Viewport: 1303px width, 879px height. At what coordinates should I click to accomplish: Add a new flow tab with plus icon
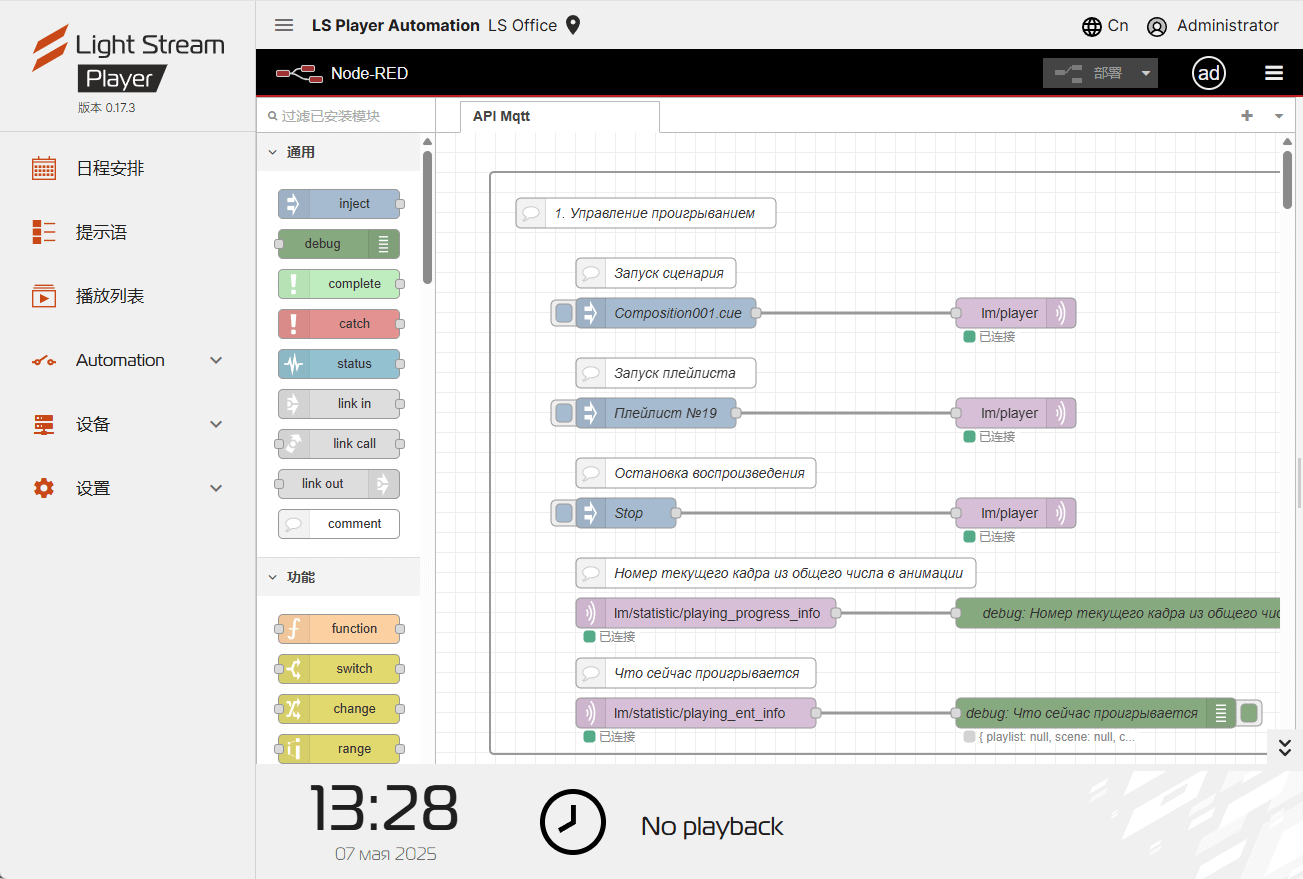[1247, 116]
